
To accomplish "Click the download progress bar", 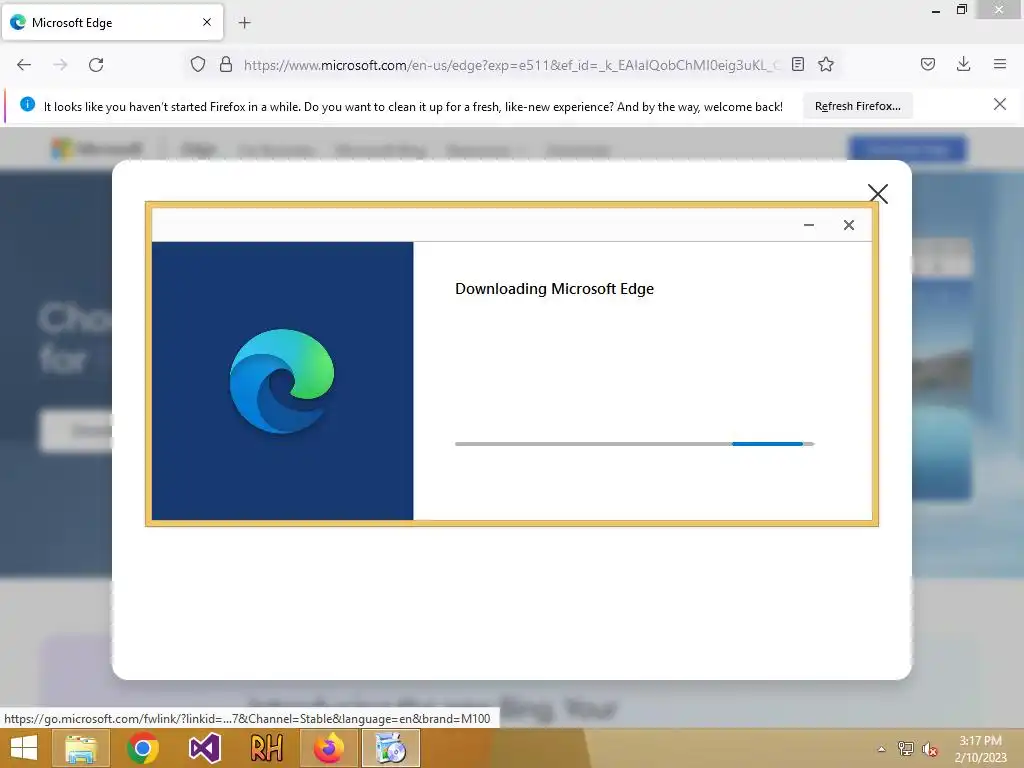I will pyautogui.click(x=634, y=444).
